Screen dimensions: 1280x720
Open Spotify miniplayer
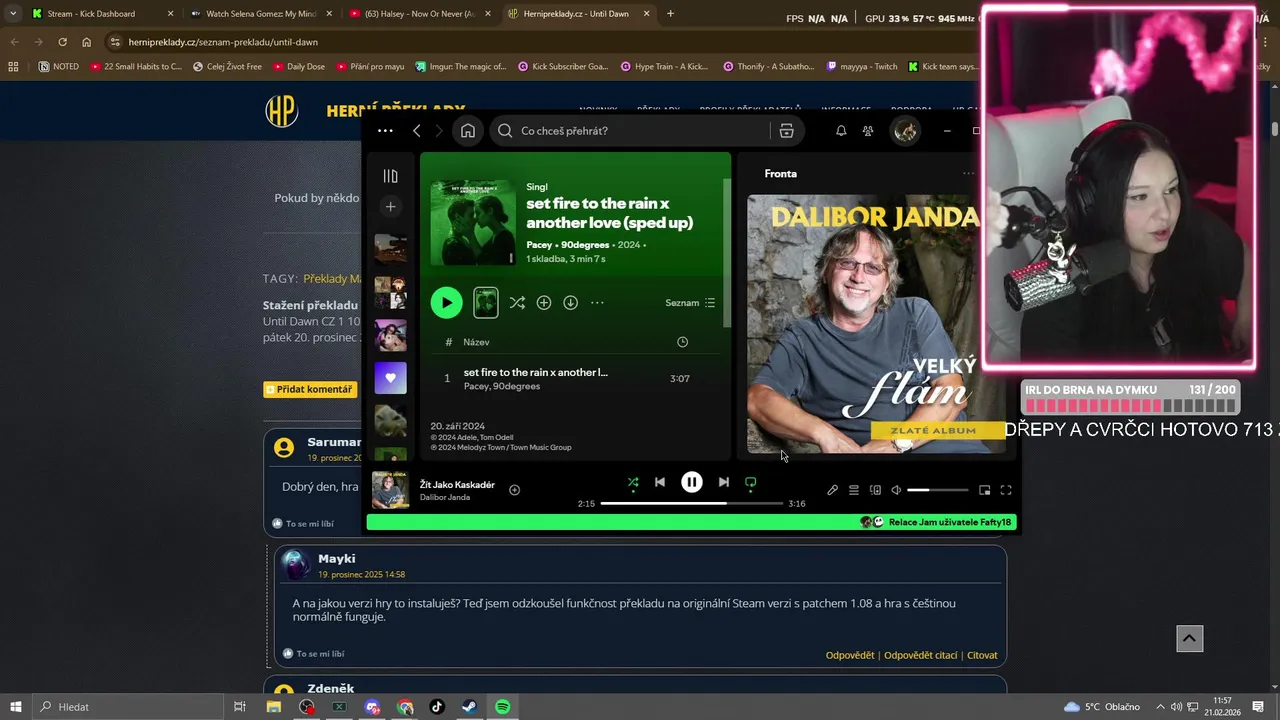[x=985, y=490]
